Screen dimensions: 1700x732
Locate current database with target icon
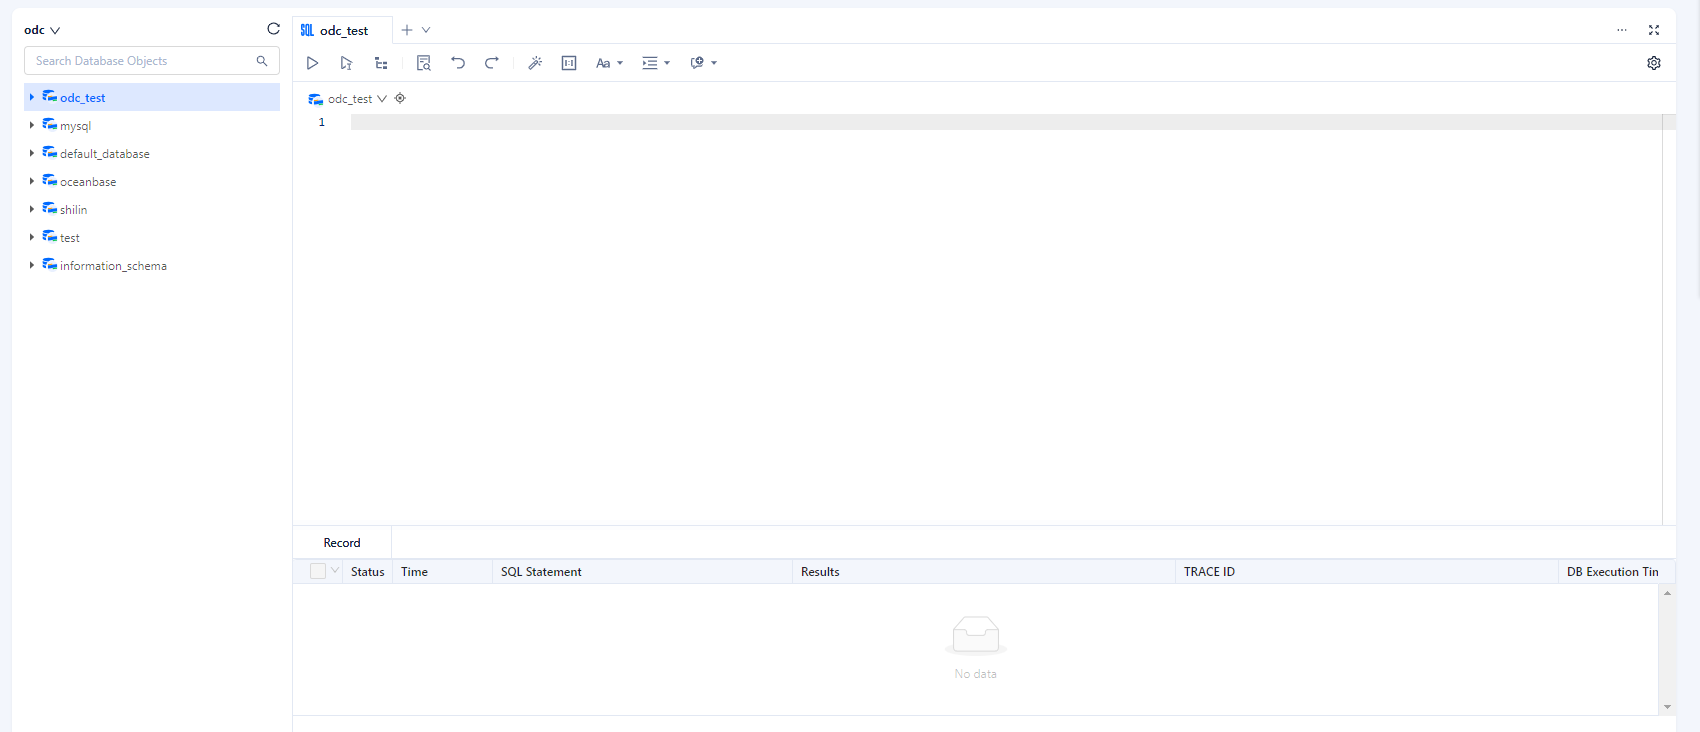pyautogui.click(x=400, y=98)
